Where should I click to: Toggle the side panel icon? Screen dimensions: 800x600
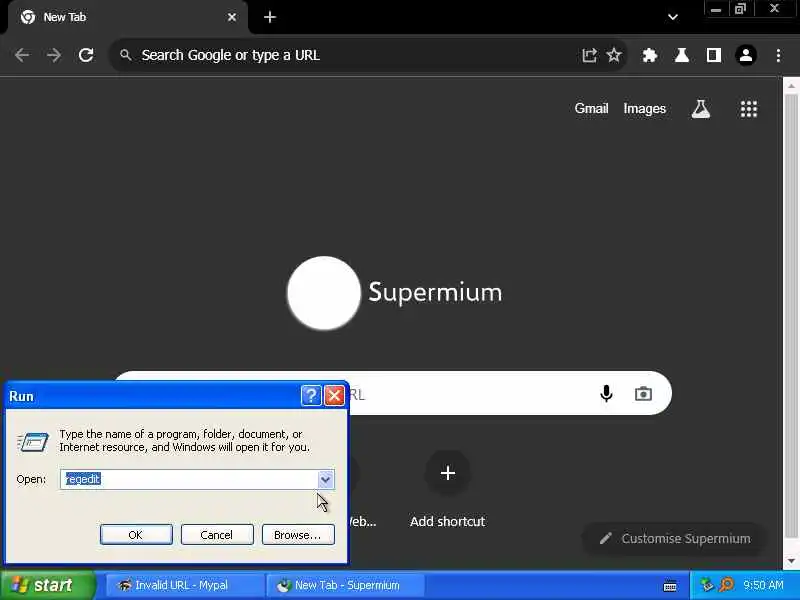coord(714,55)
